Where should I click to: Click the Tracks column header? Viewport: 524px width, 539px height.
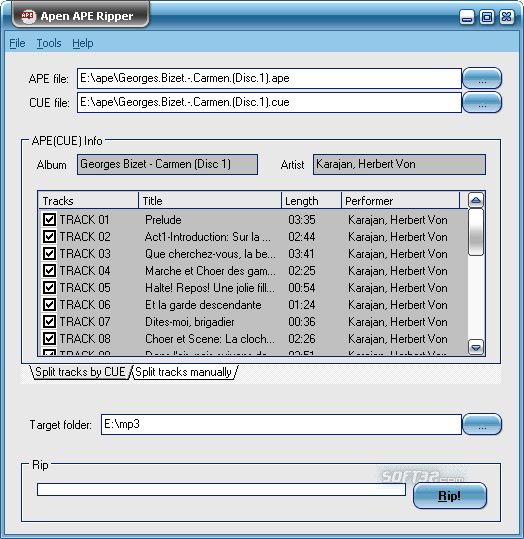click(x=88, y=201)
